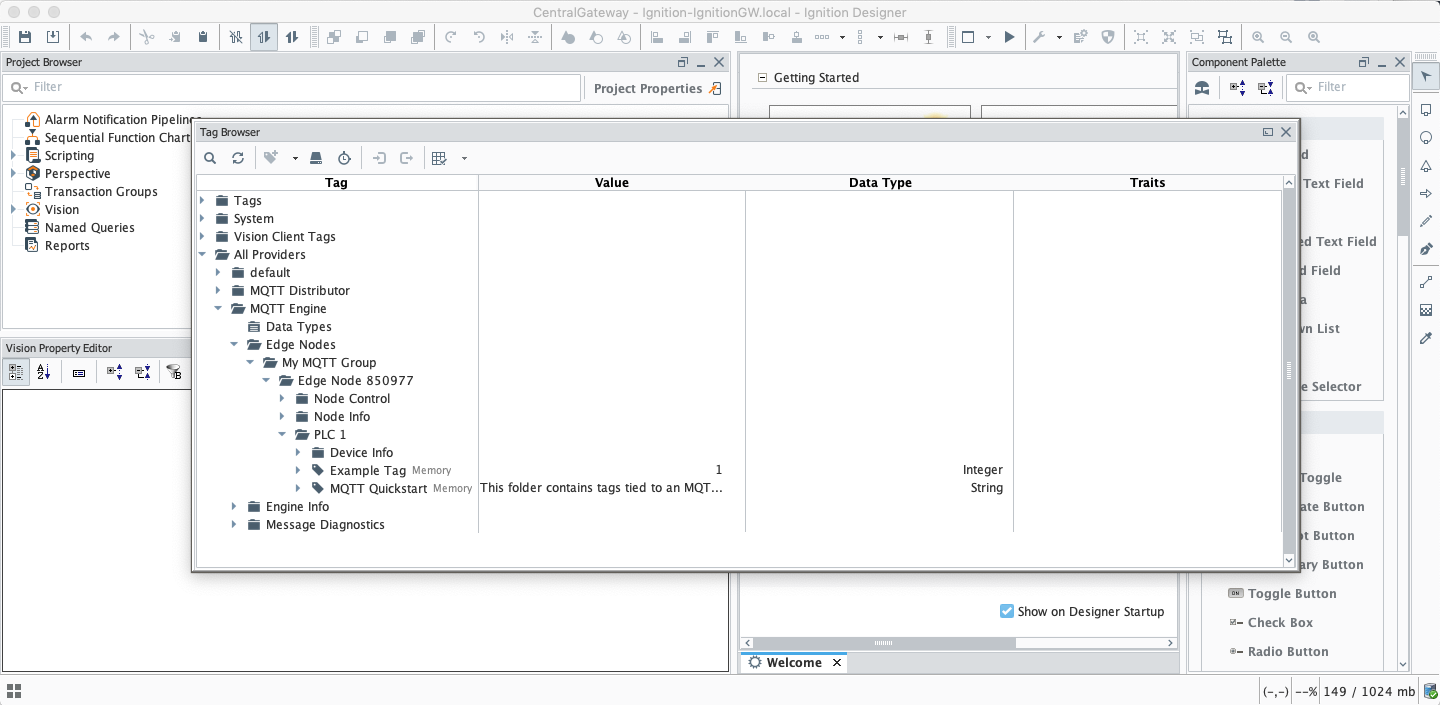The height and width of the screenshot is (705, 1440).
Task: Click the Save project icon in main toolbar
Action: [x=25, y=37]
